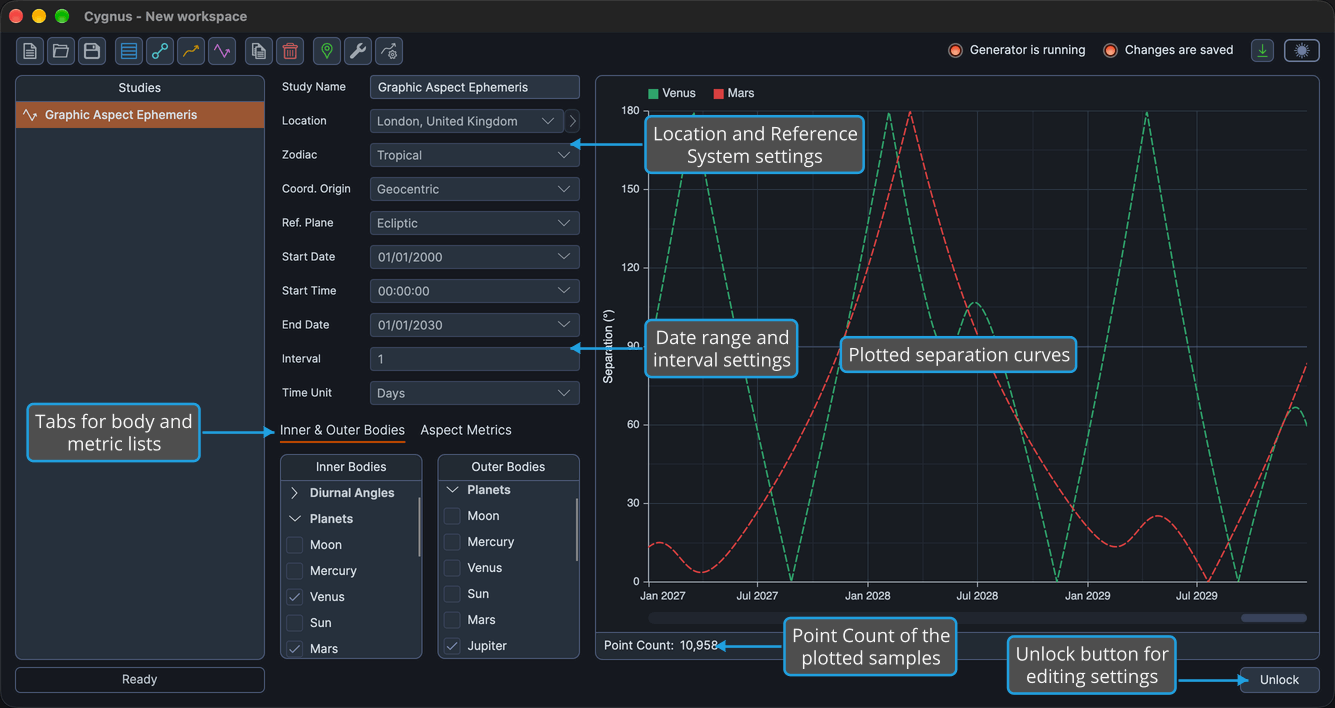Toggle the Mars red legend swatch

click(x=718, y=93)
